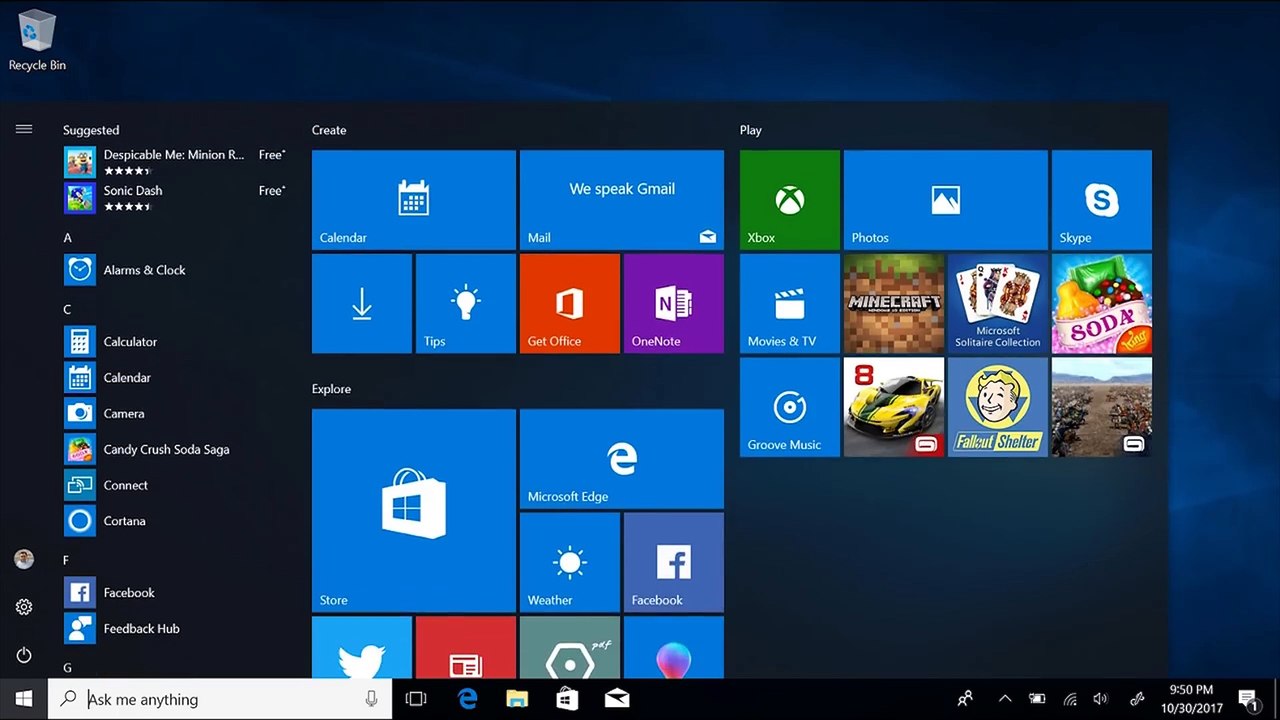Open File Explorer from the taskbar

point(517,699)
